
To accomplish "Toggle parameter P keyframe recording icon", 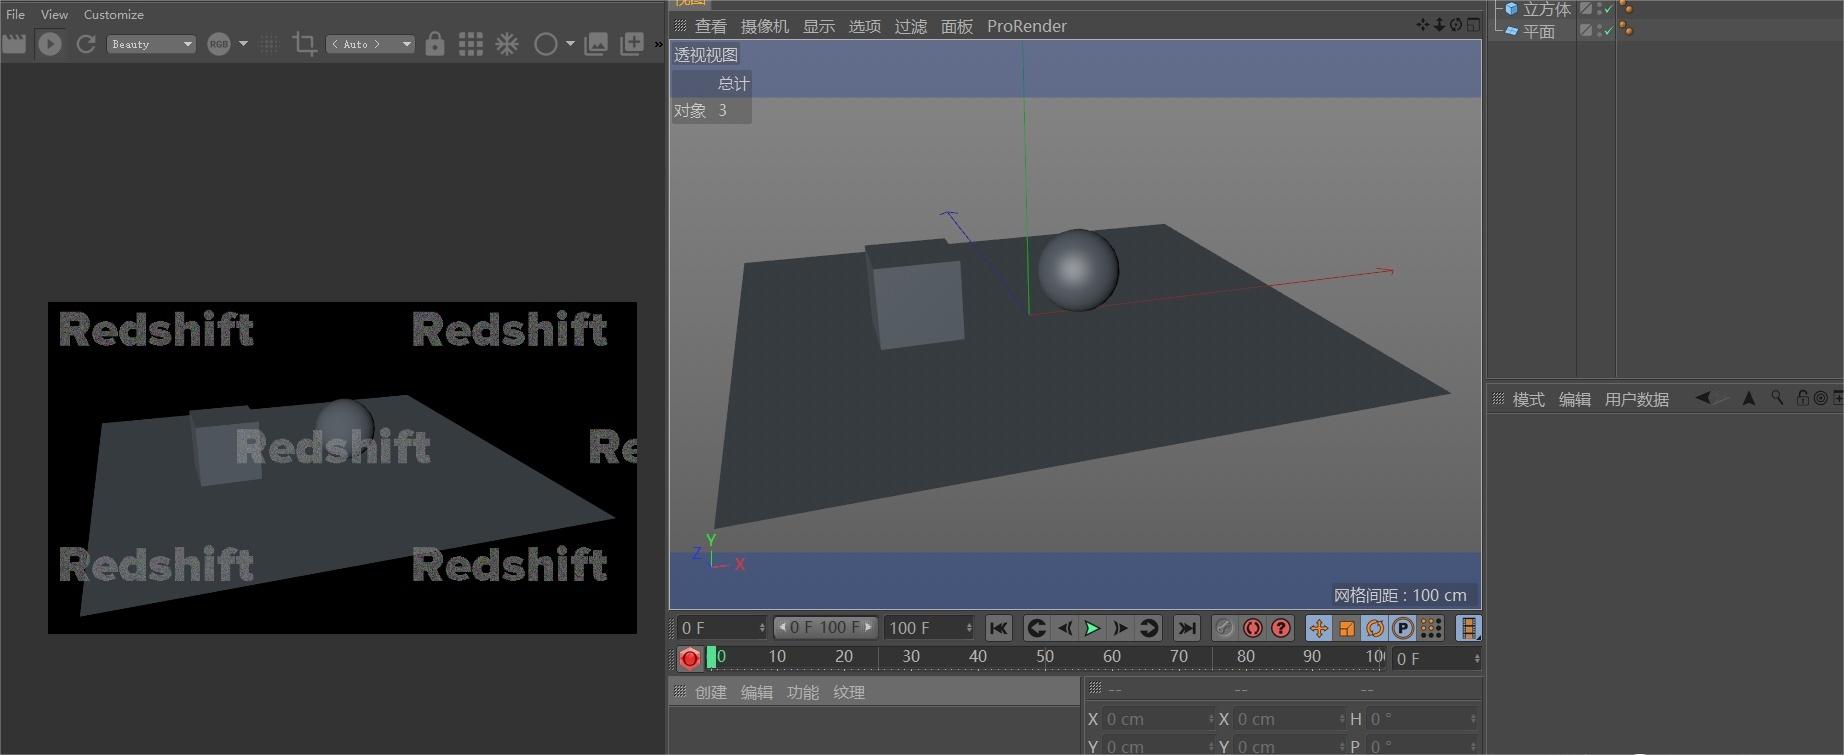I will point(1403,628).
